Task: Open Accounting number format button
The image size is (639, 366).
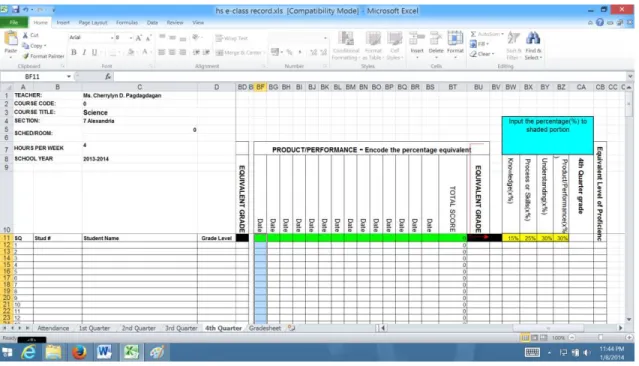Action: pos(275,52)
